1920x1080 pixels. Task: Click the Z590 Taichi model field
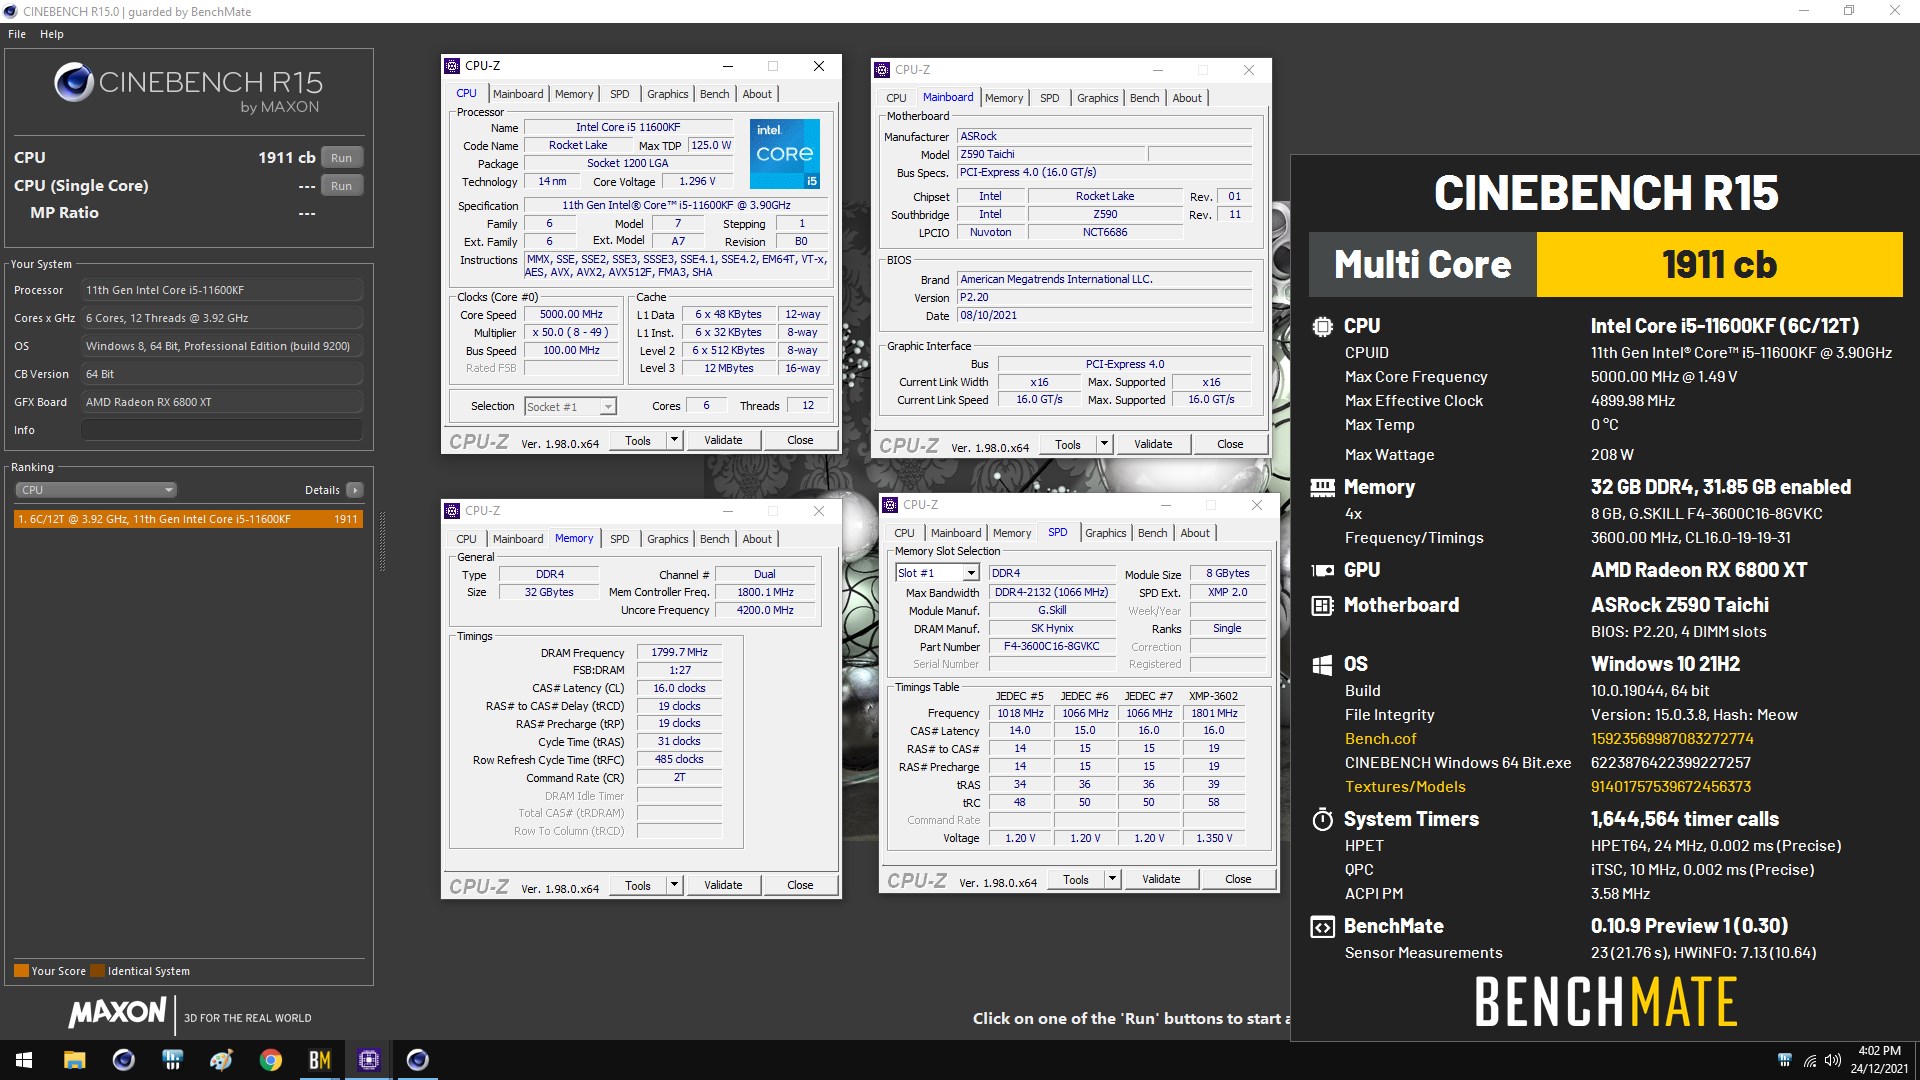pos(1050,154)
